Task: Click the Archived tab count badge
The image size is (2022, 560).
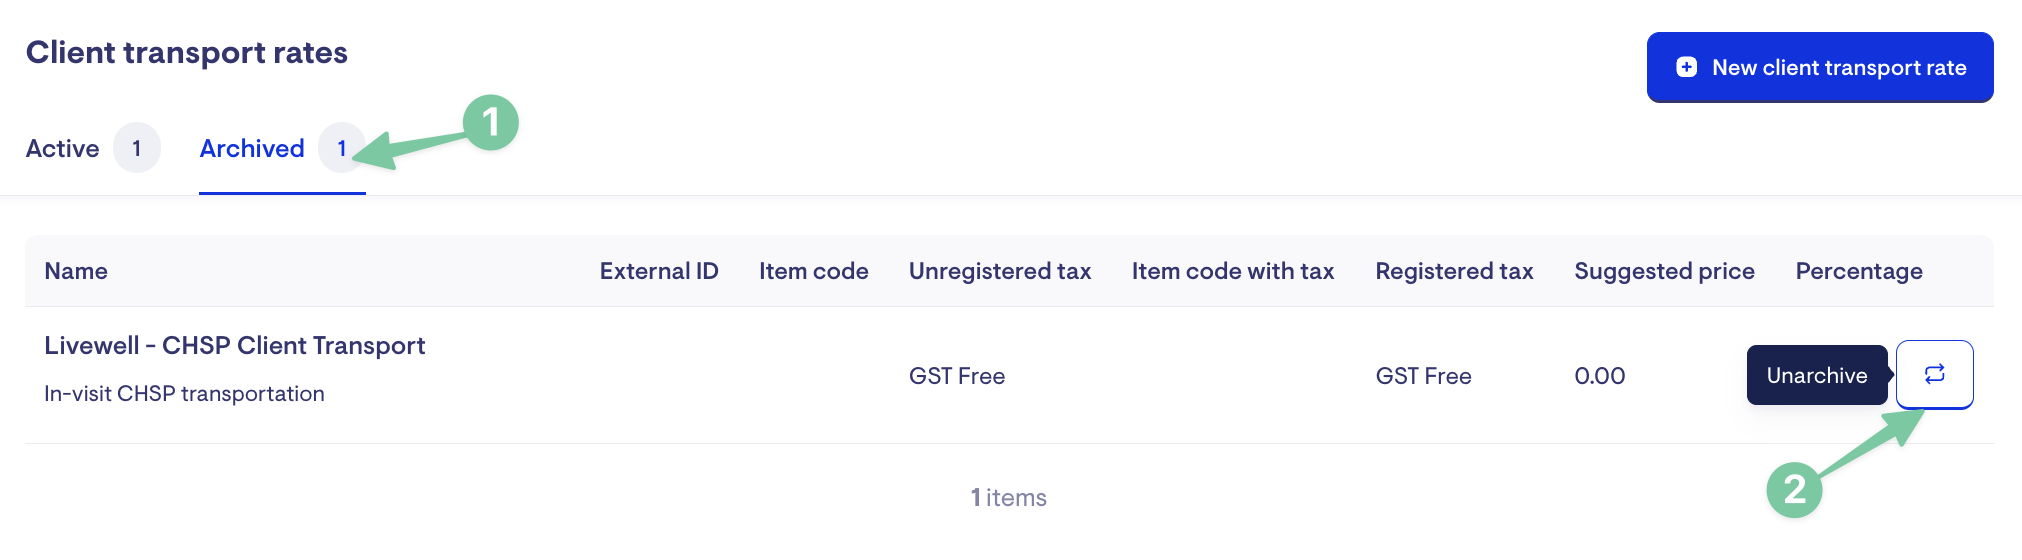Action: (x=341, y=148)
